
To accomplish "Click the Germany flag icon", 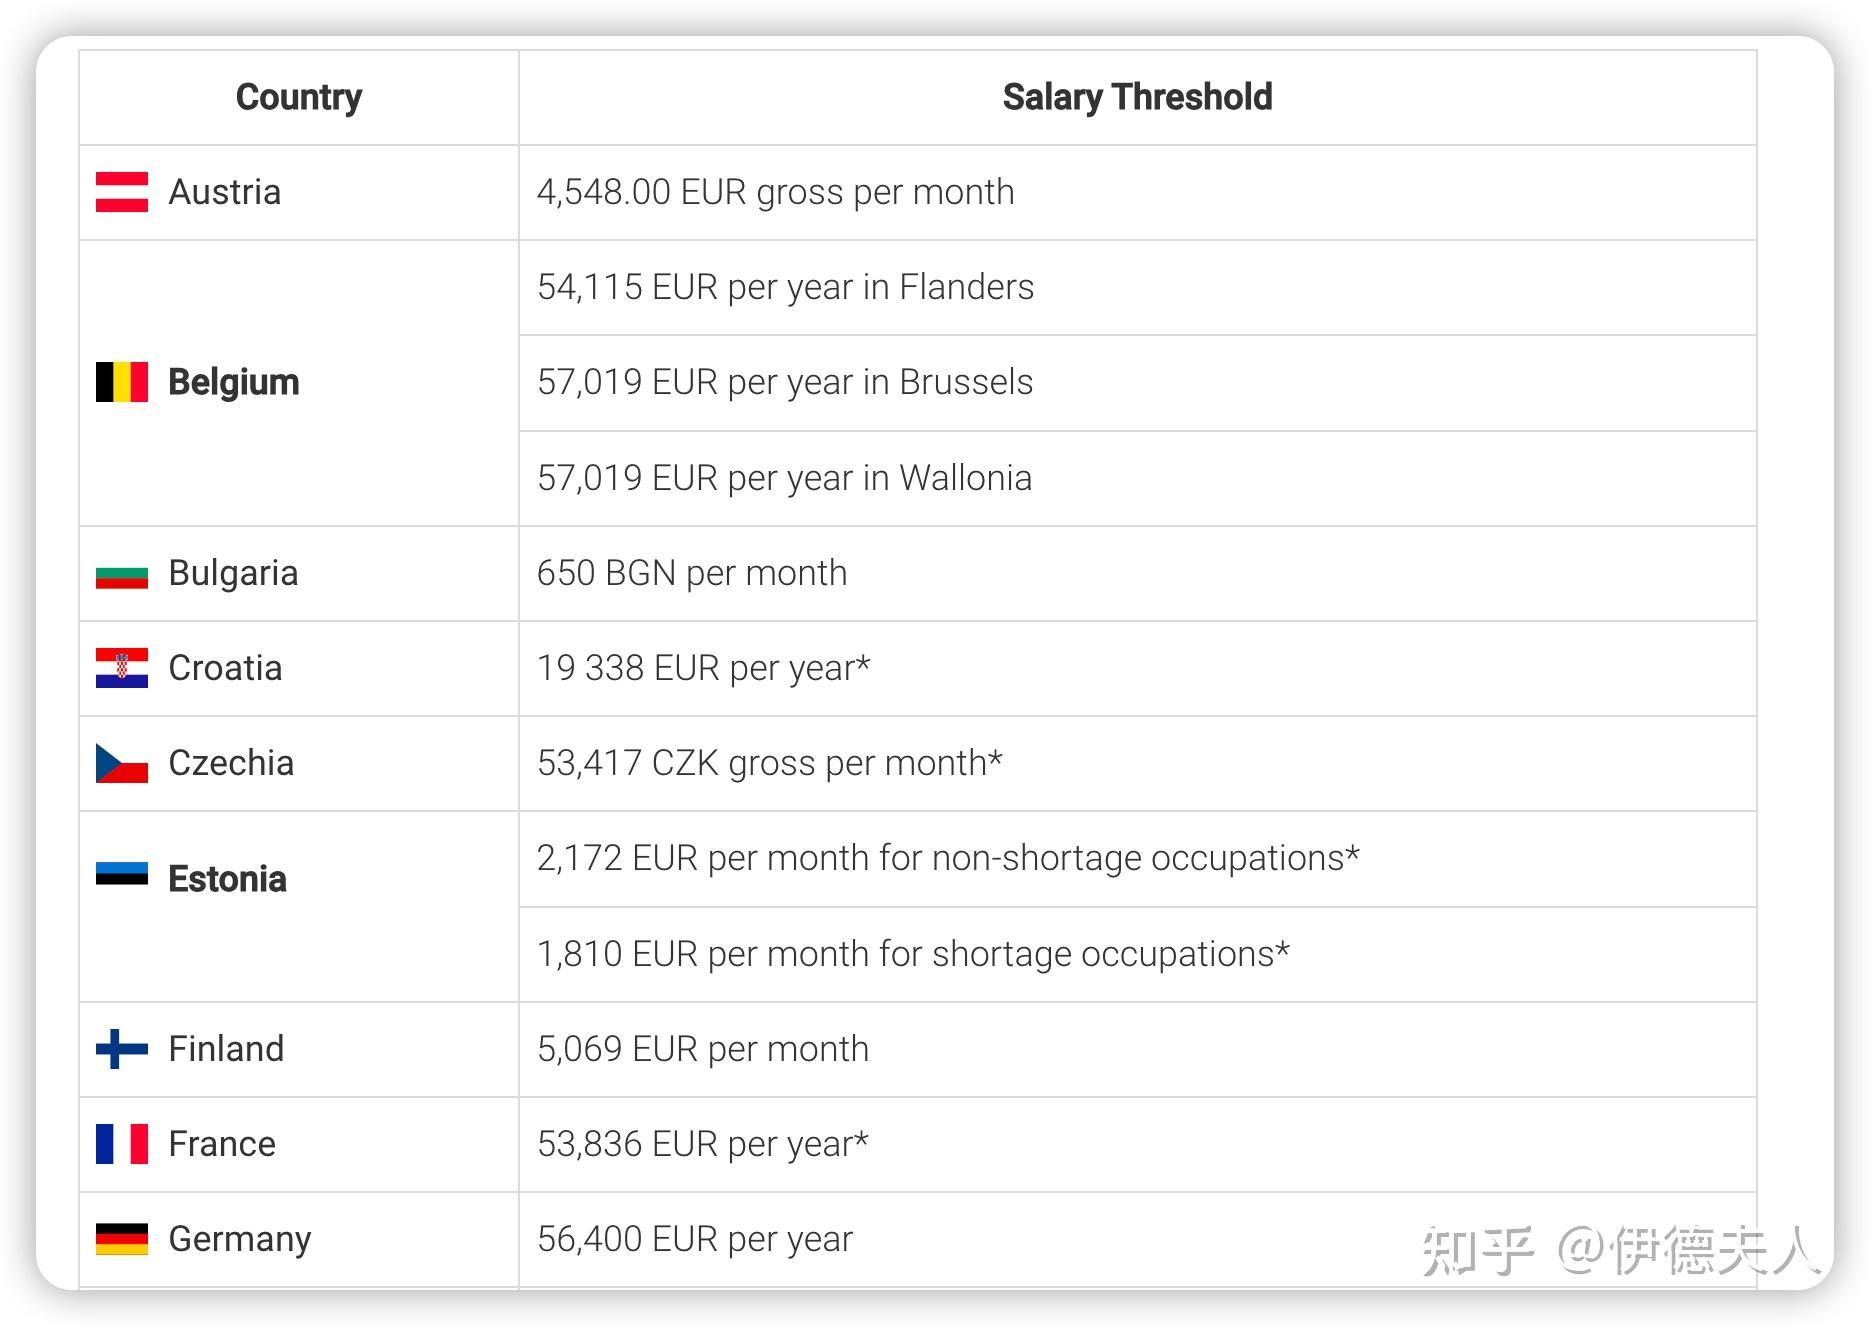I will 122,1239.
